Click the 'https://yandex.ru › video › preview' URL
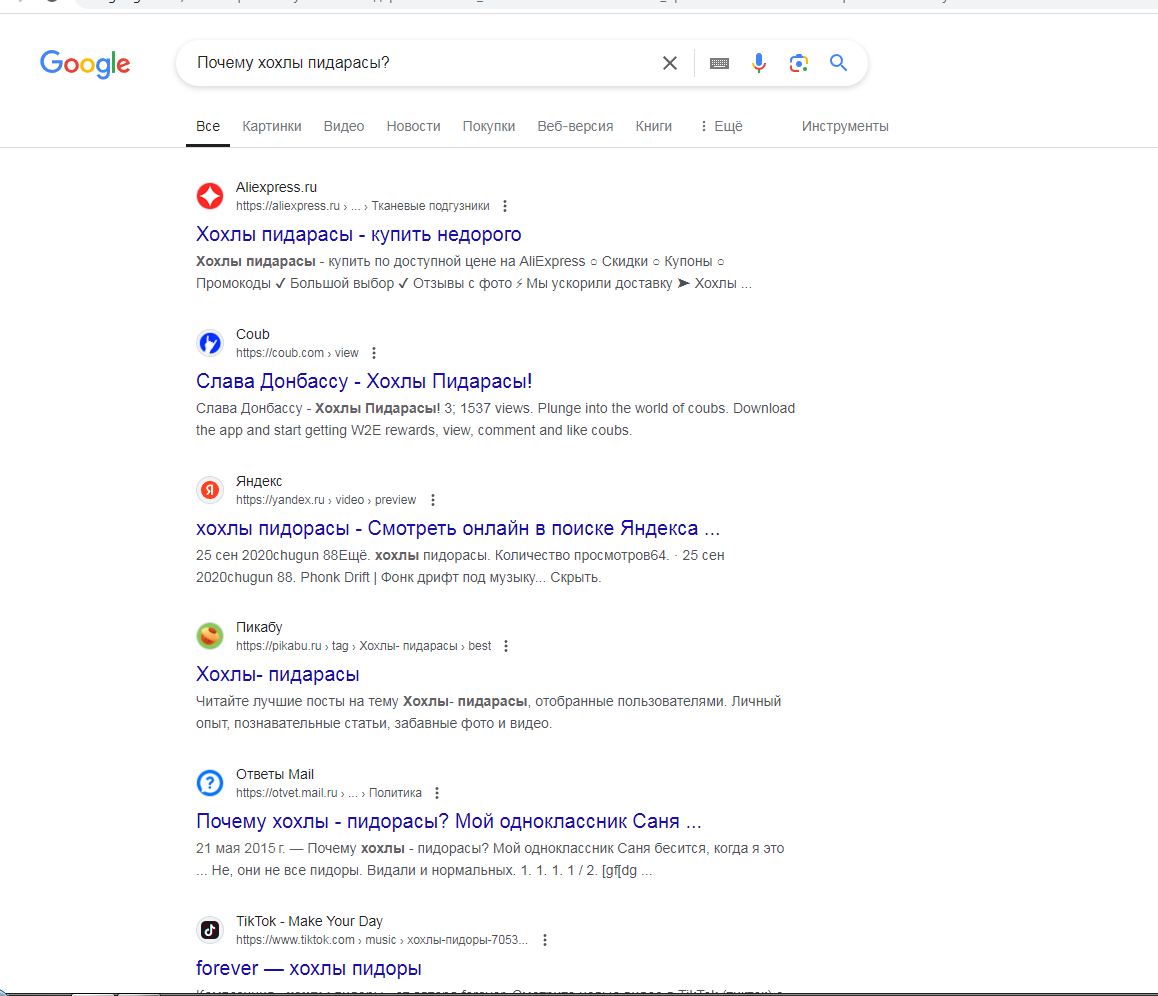The width and height of the screenshot is (1158, 996). 326,500
